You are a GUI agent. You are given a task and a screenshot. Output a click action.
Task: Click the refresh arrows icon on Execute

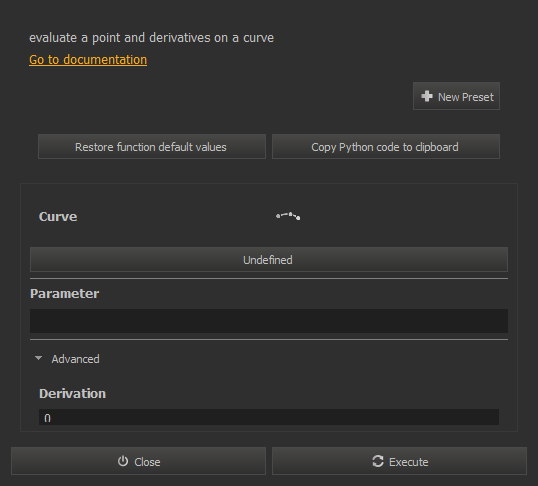point(378,461)
